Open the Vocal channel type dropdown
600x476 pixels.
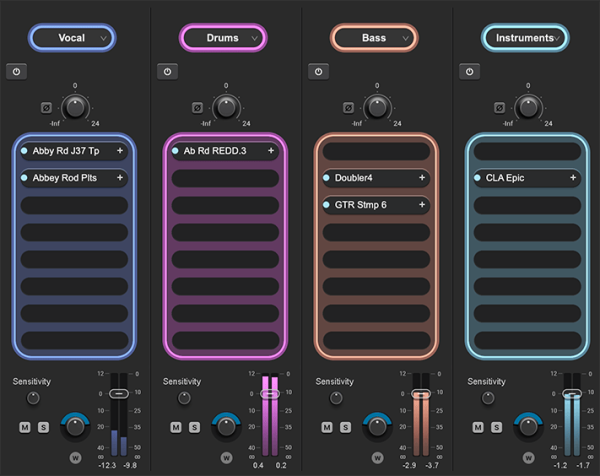[72, 38]
